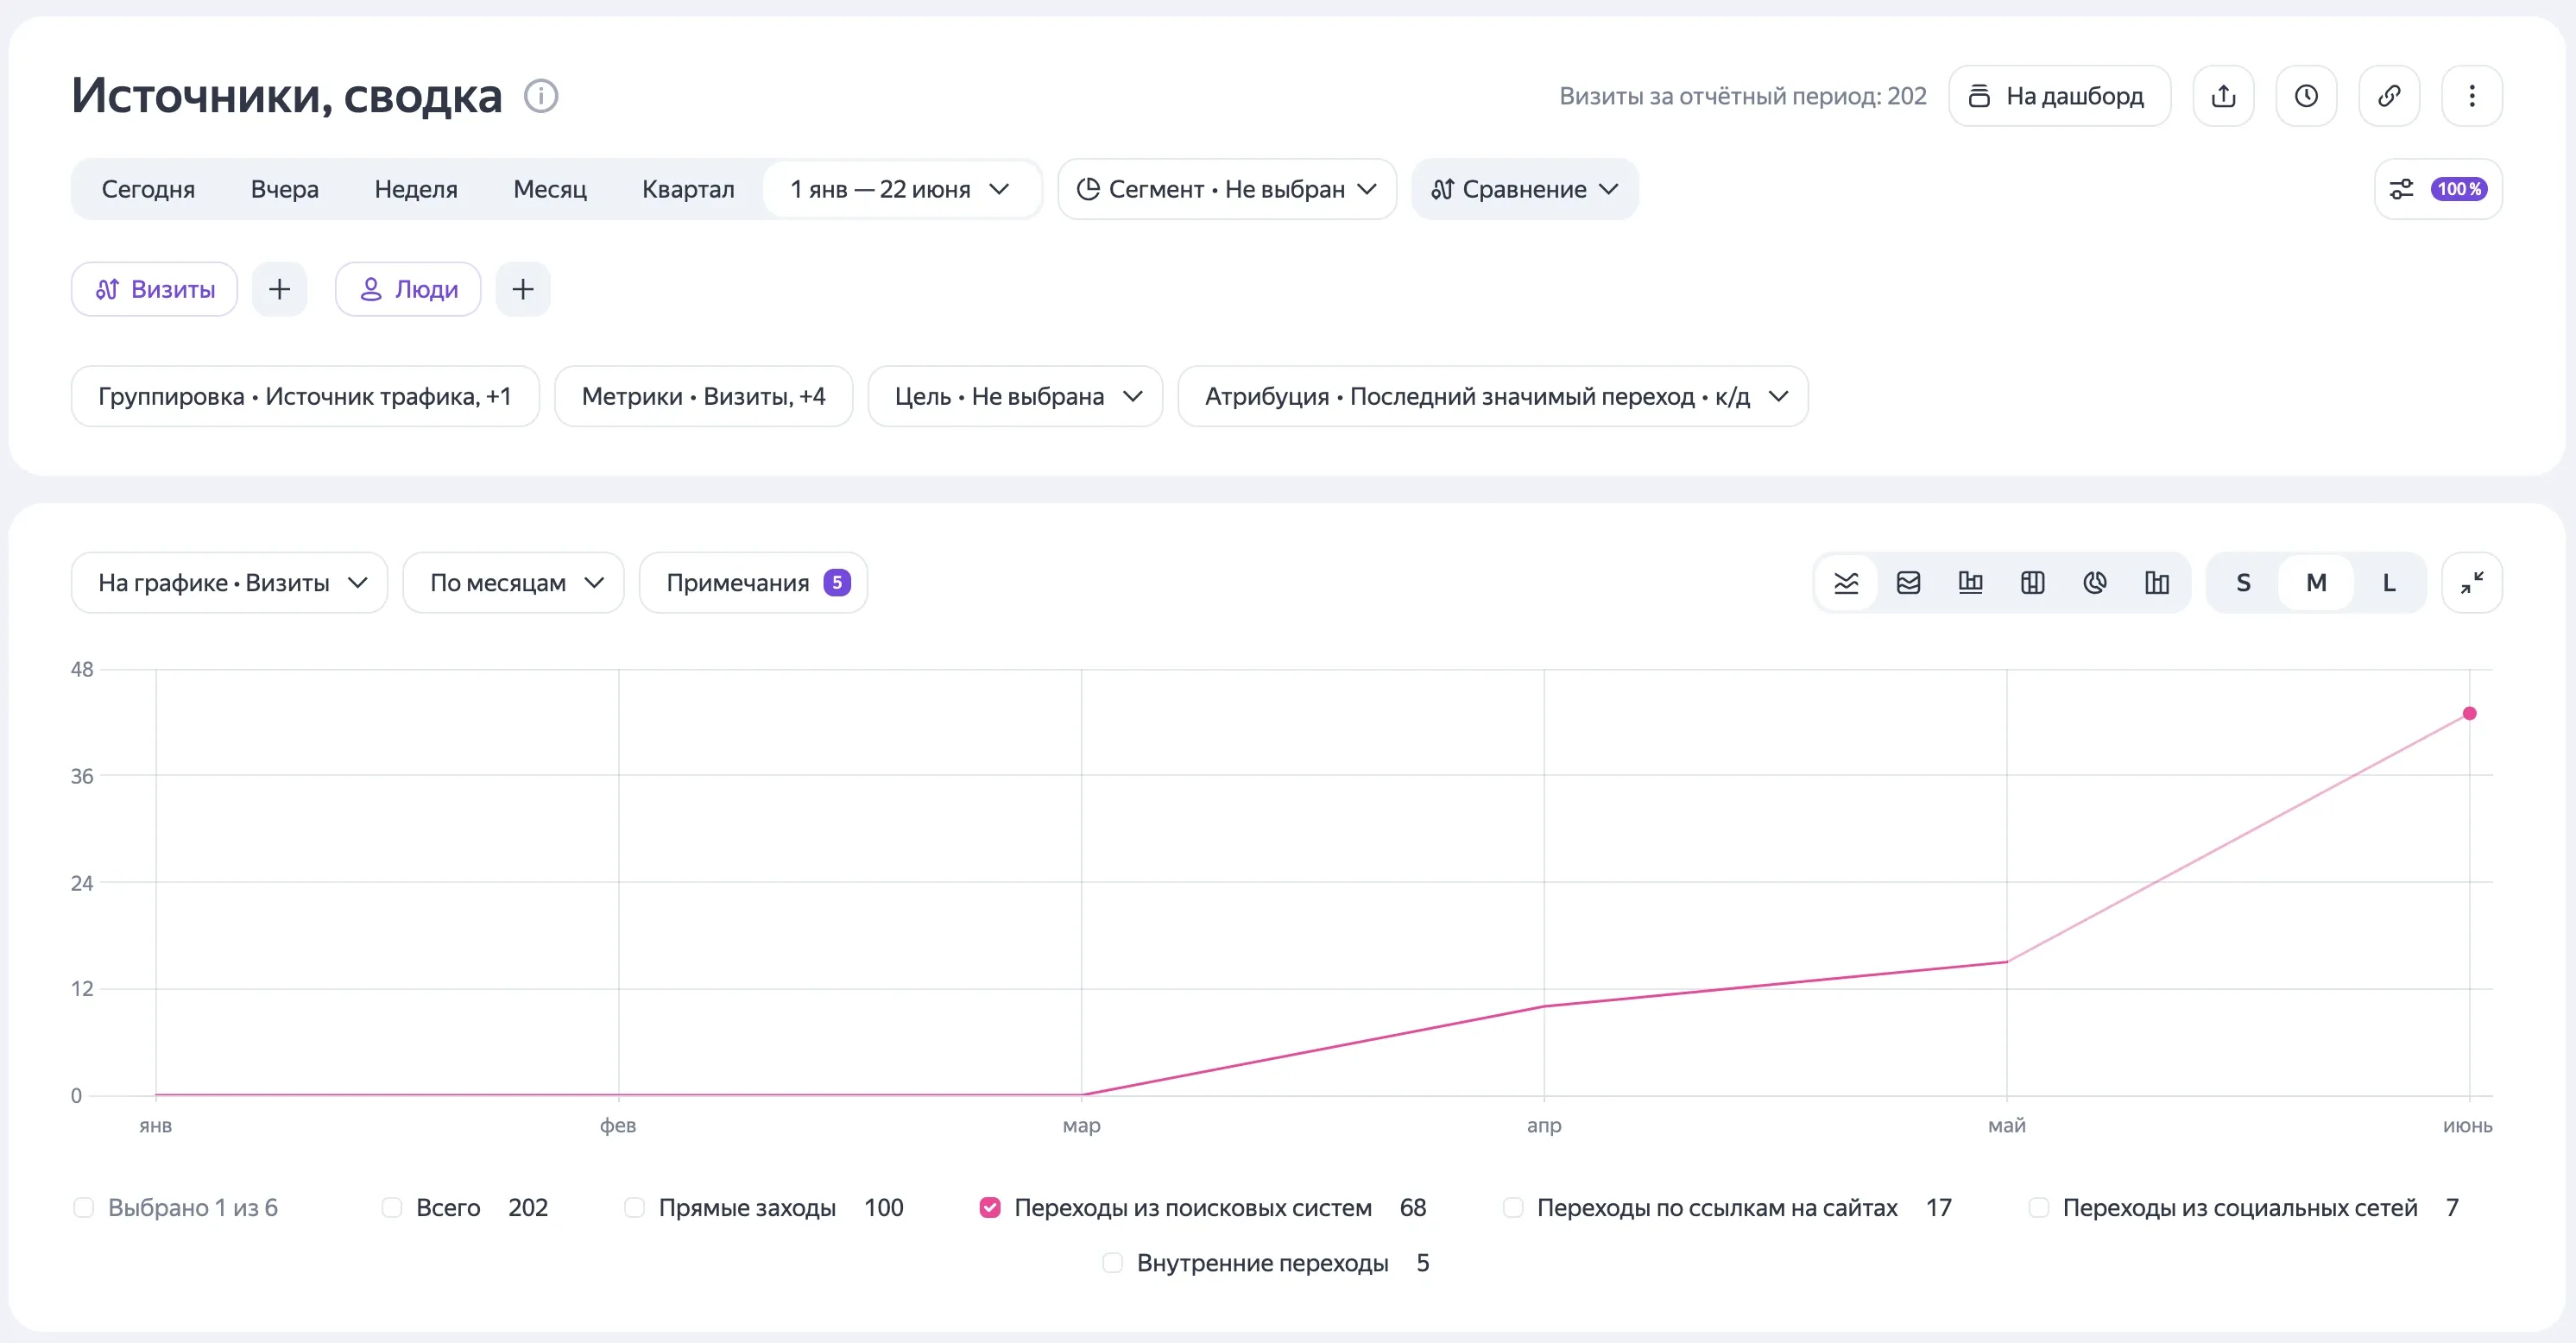Select the pie chart icon
The image size is (2576, 1343).
(2095, 583)
